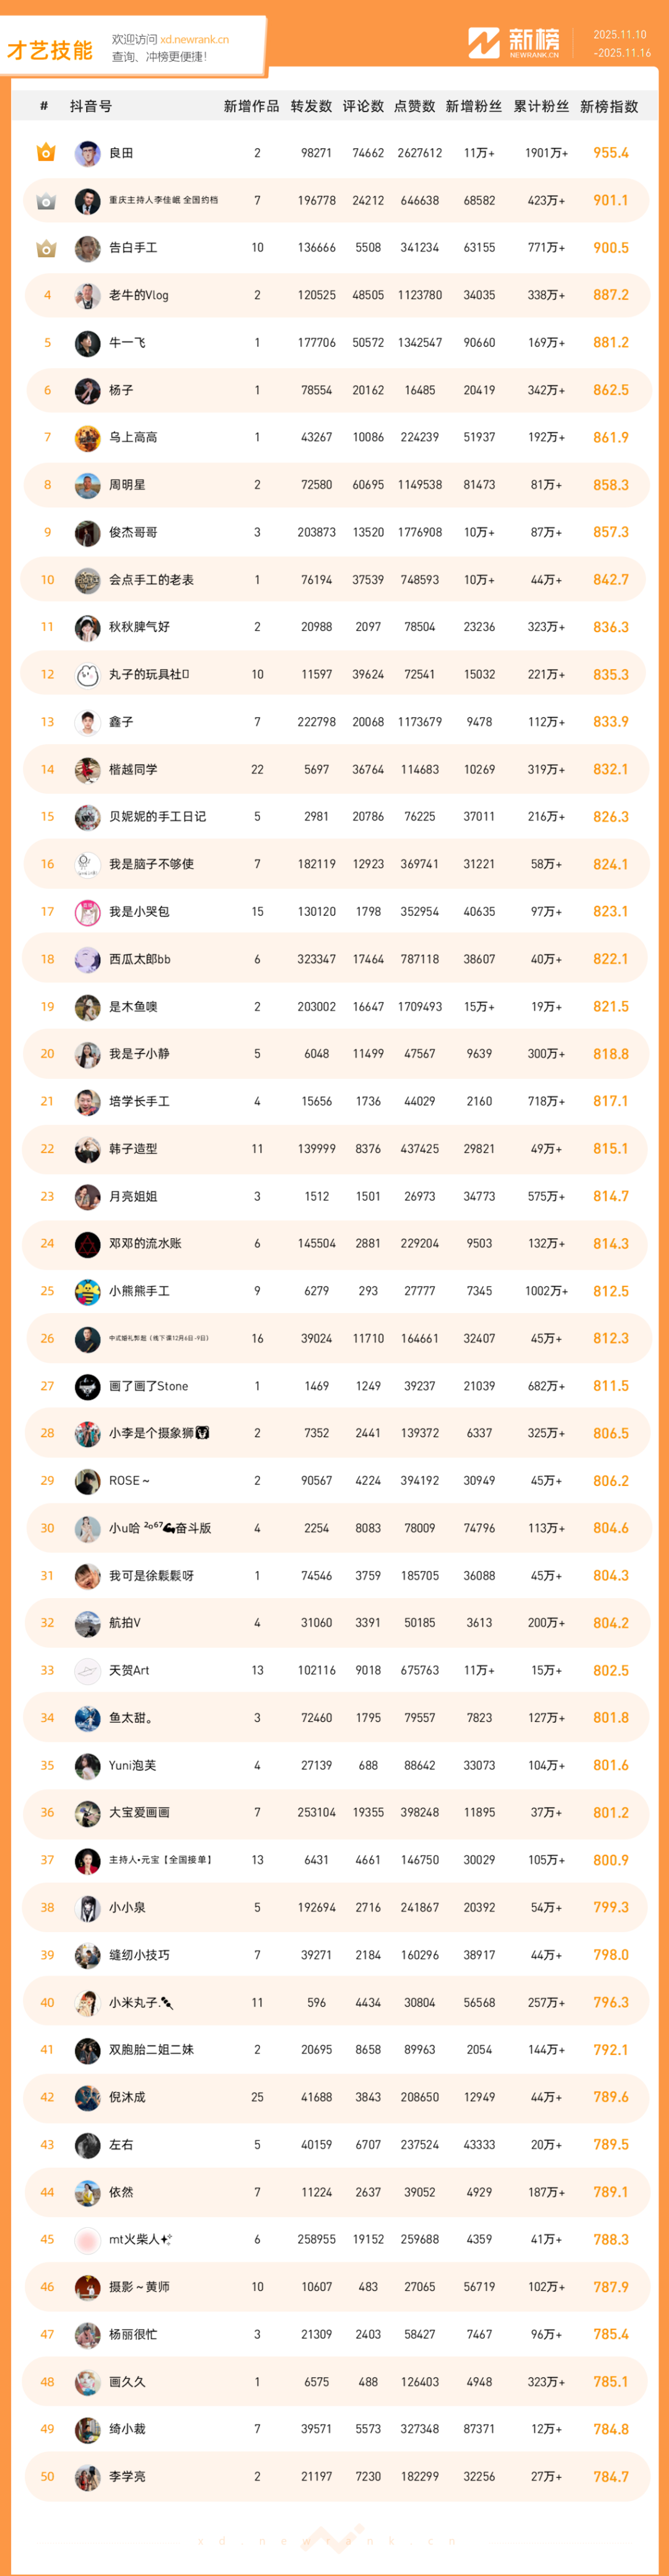Open the xd.newrank.cn link
The image size is (669, 2576).
194,40
